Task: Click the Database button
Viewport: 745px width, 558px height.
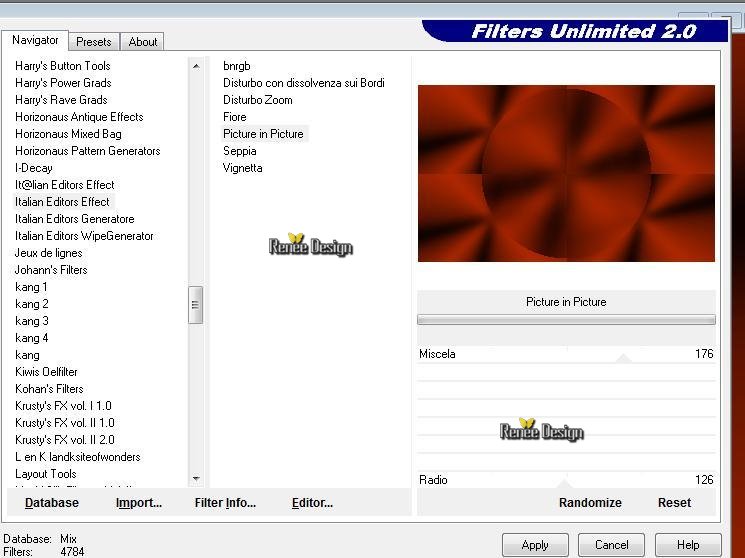Action: point(52,502)
